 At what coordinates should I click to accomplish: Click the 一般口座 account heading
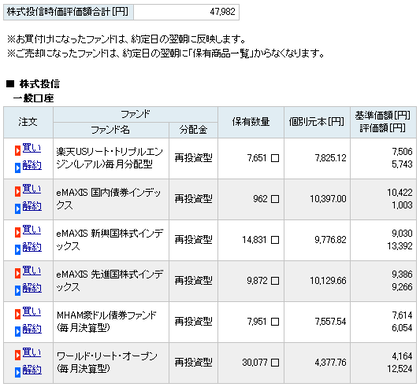point(33,98)
